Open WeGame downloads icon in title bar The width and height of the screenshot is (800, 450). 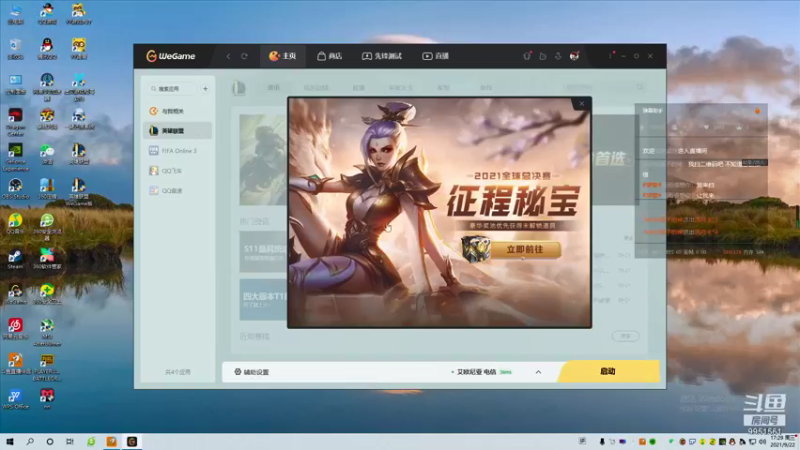click(558, 56)
